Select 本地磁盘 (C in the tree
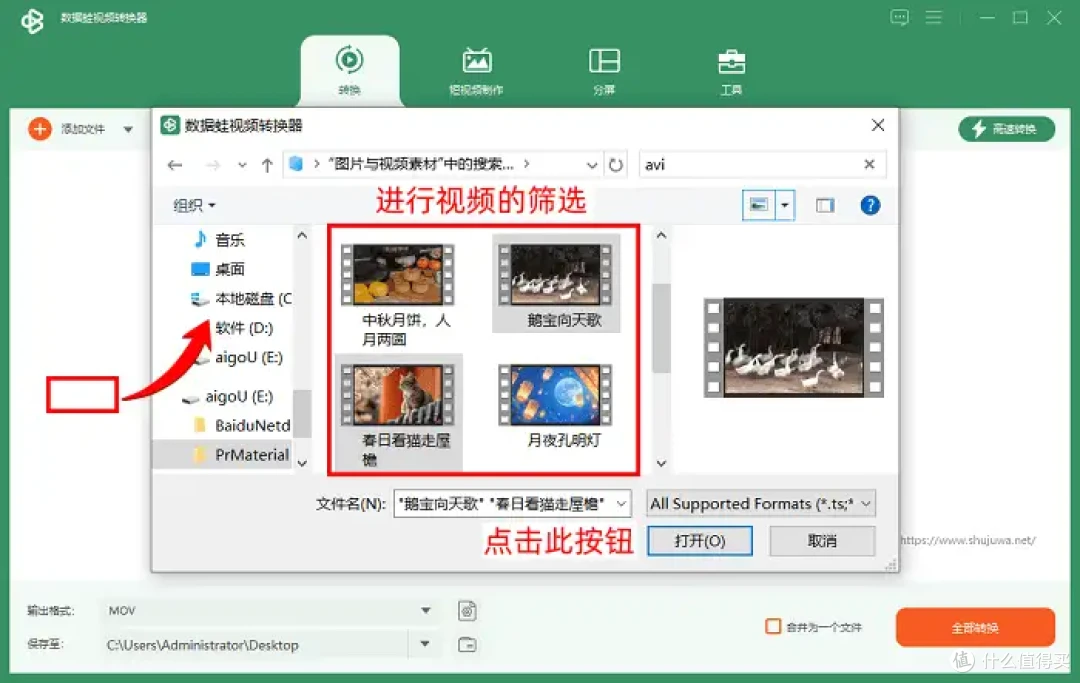This screenshot has width=1080, height=683. coord(241,299)
